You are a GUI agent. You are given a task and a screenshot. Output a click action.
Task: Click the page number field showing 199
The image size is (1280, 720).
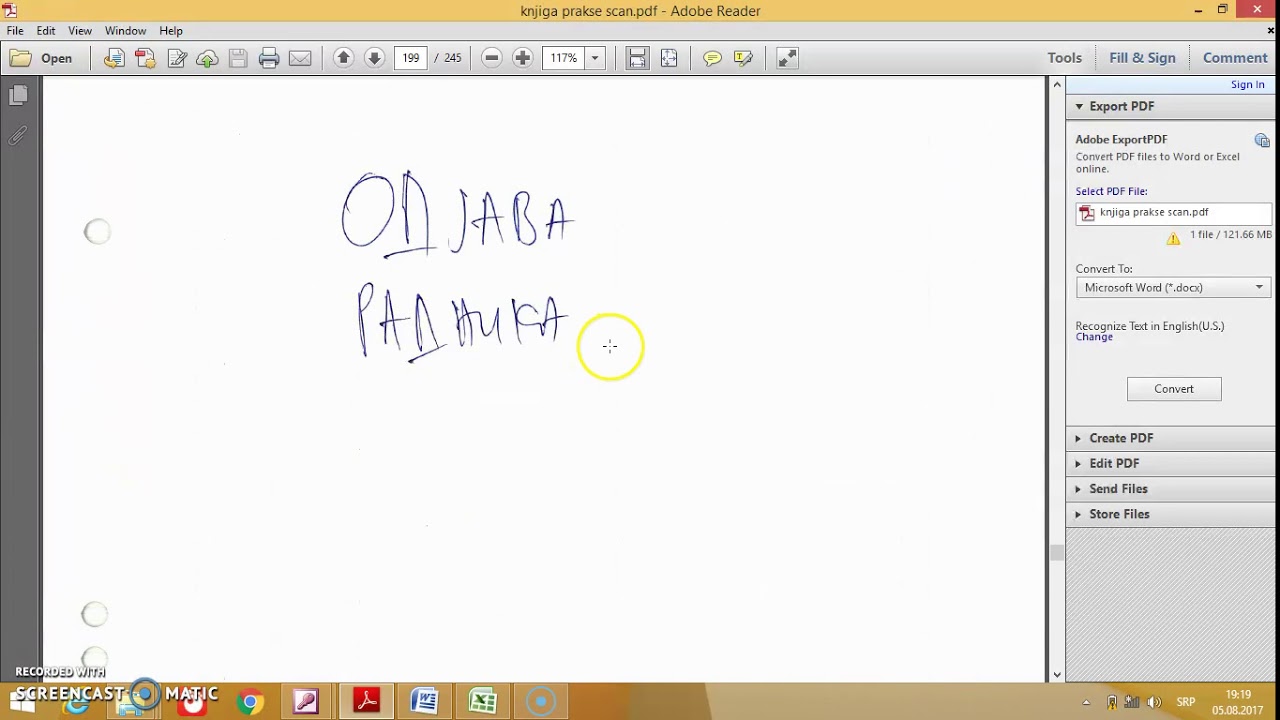click(x=411, y=58)
